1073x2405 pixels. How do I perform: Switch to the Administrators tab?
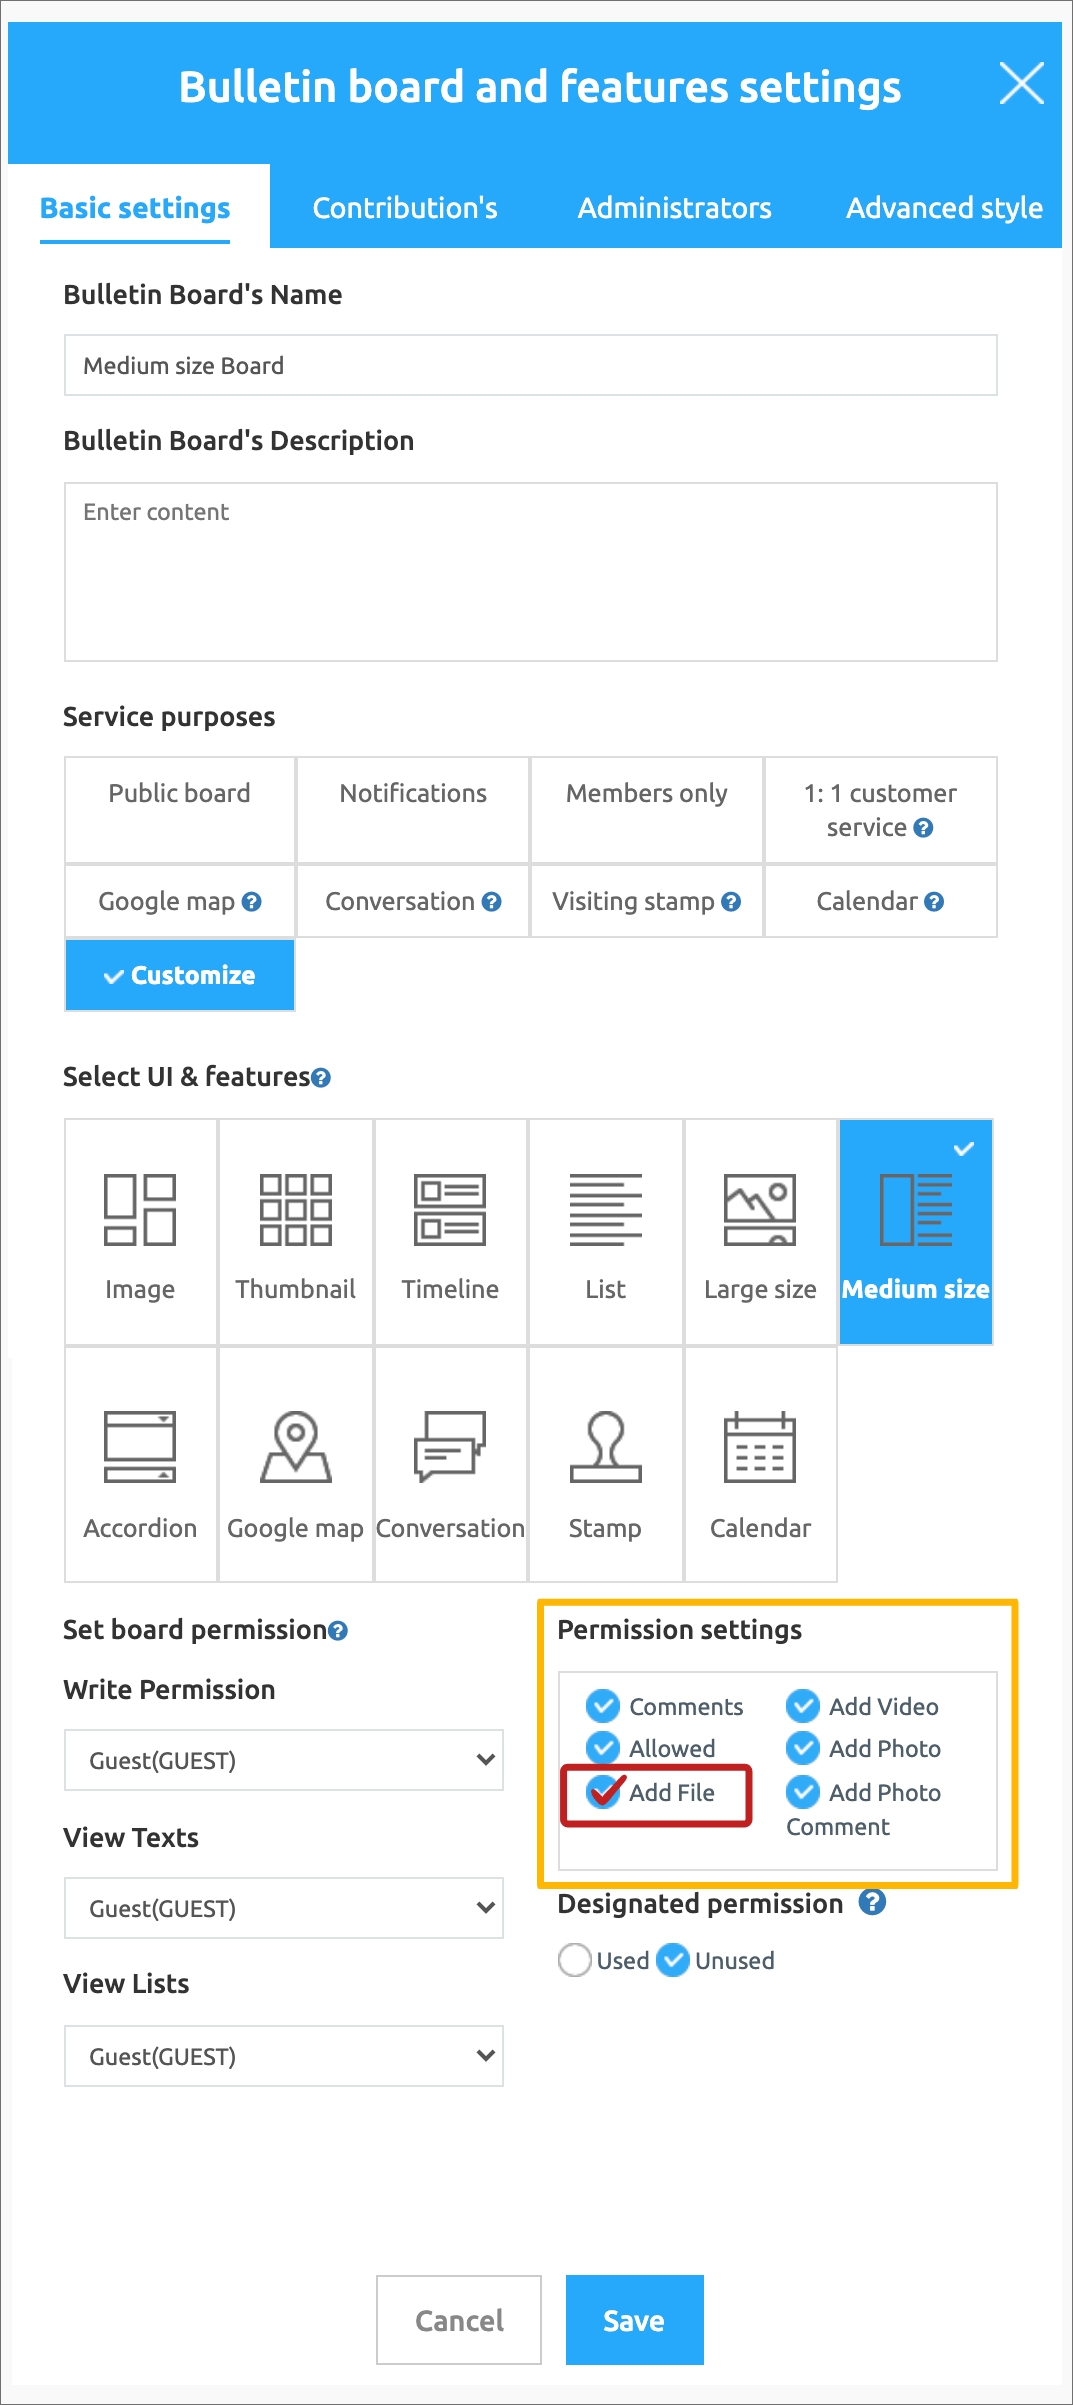pos(675,207)
